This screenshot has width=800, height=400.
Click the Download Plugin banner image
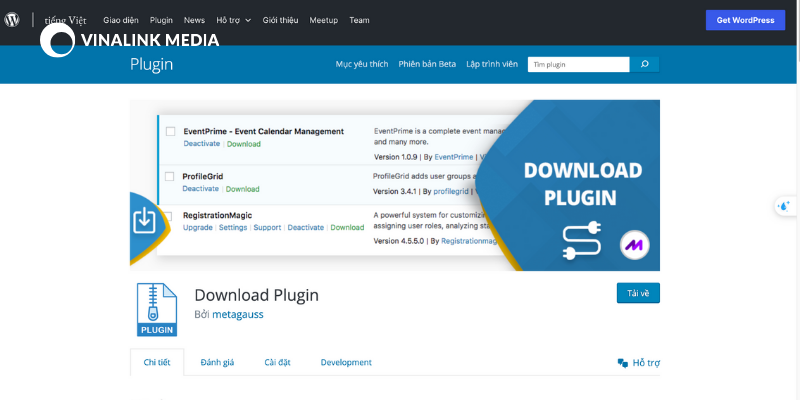pos(394,185)
